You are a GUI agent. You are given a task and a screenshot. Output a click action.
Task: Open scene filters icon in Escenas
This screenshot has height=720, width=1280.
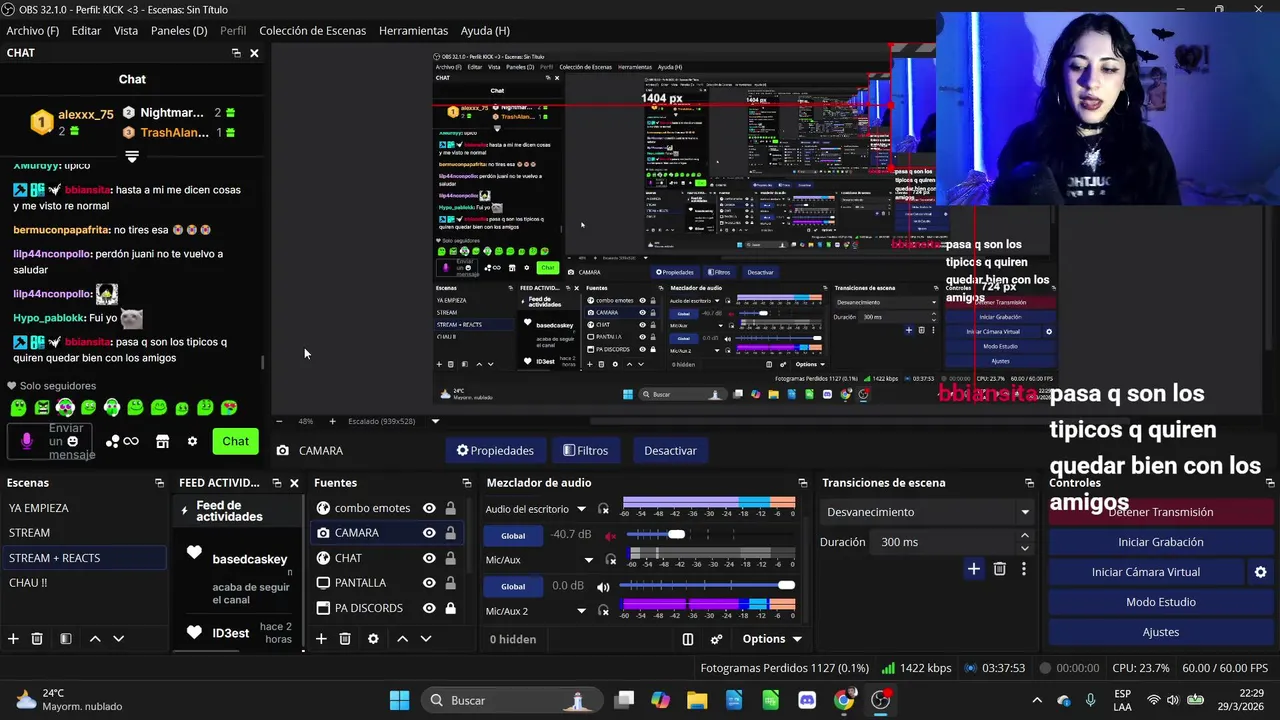(65, 638)
